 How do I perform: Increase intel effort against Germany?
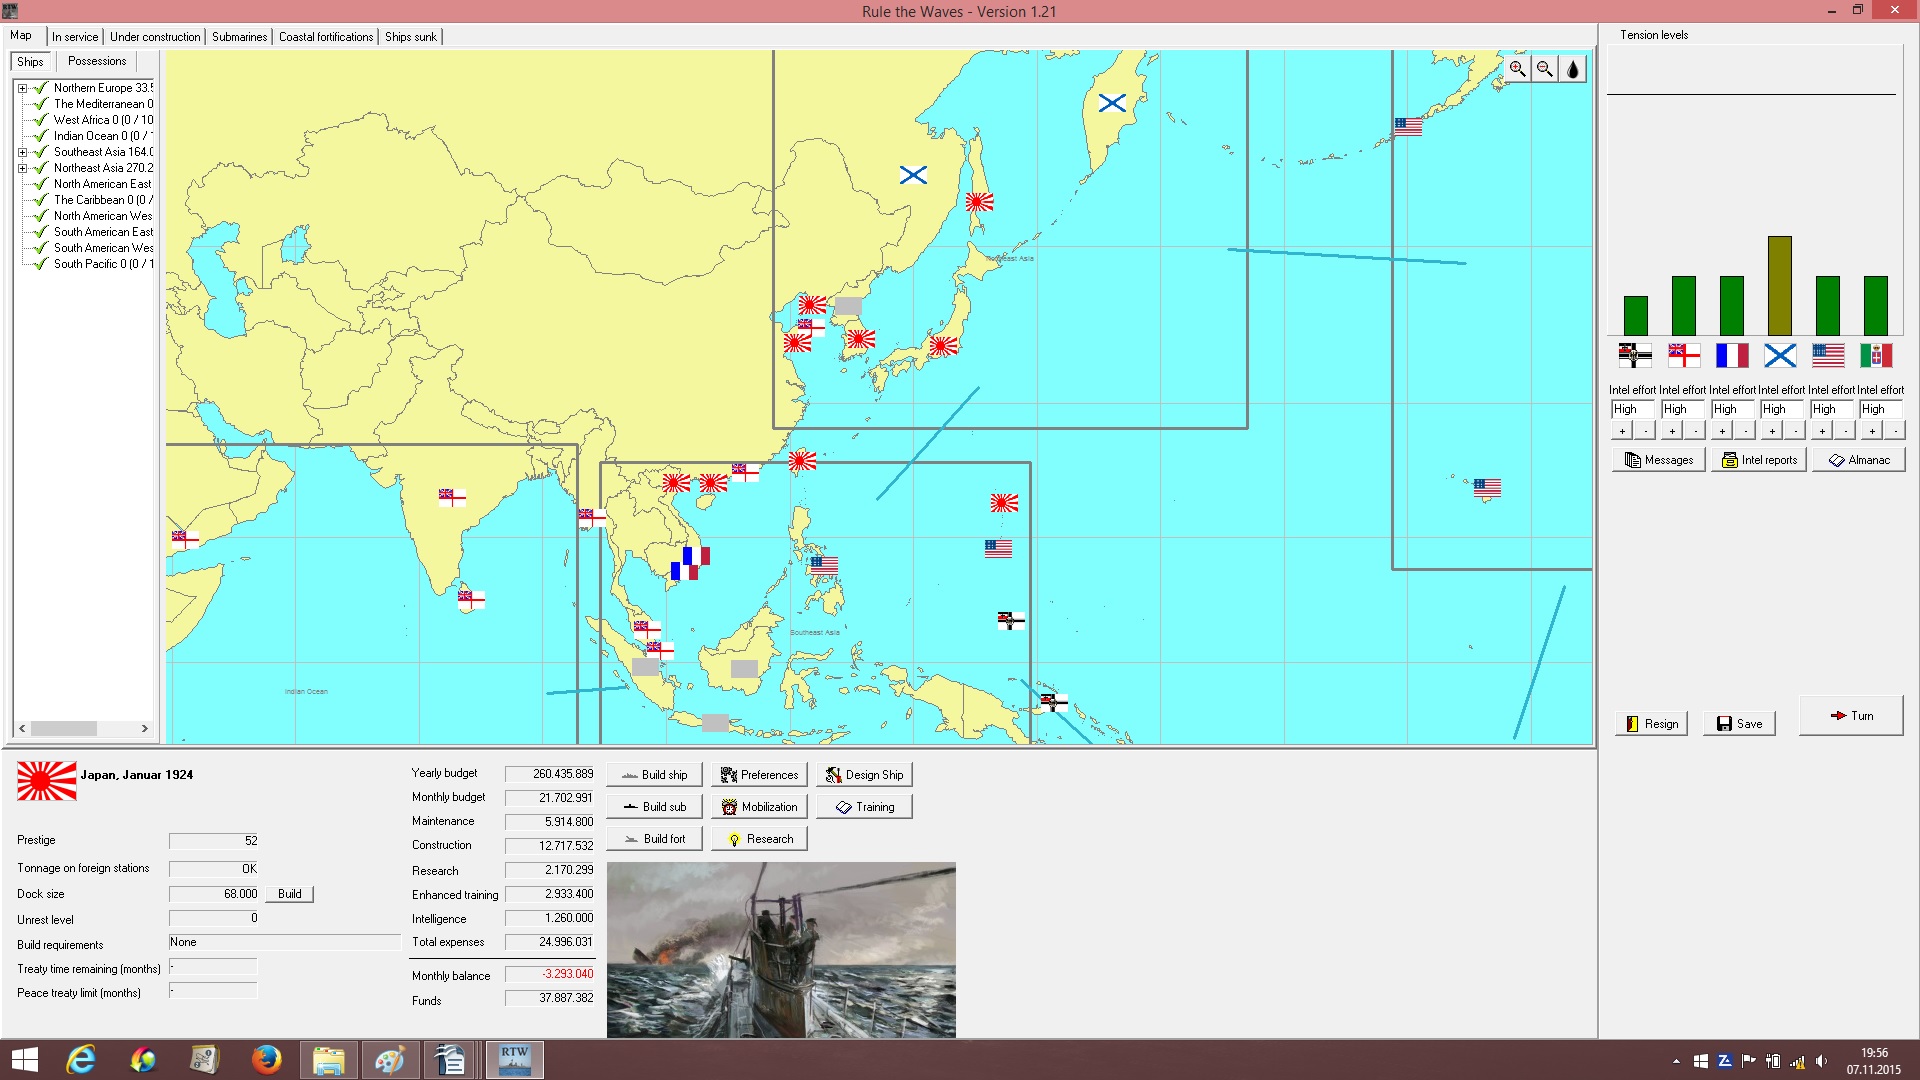[x=1622, y=431]
